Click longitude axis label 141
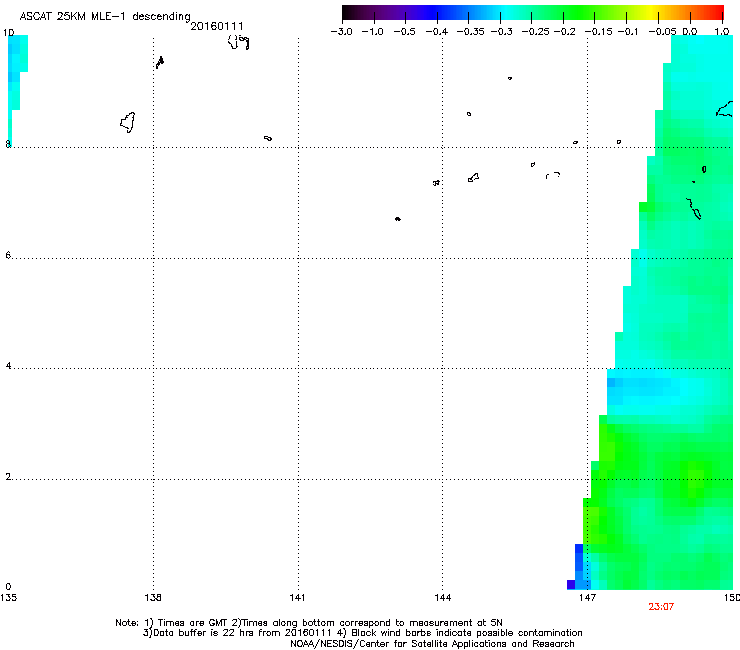 [297, 598]
